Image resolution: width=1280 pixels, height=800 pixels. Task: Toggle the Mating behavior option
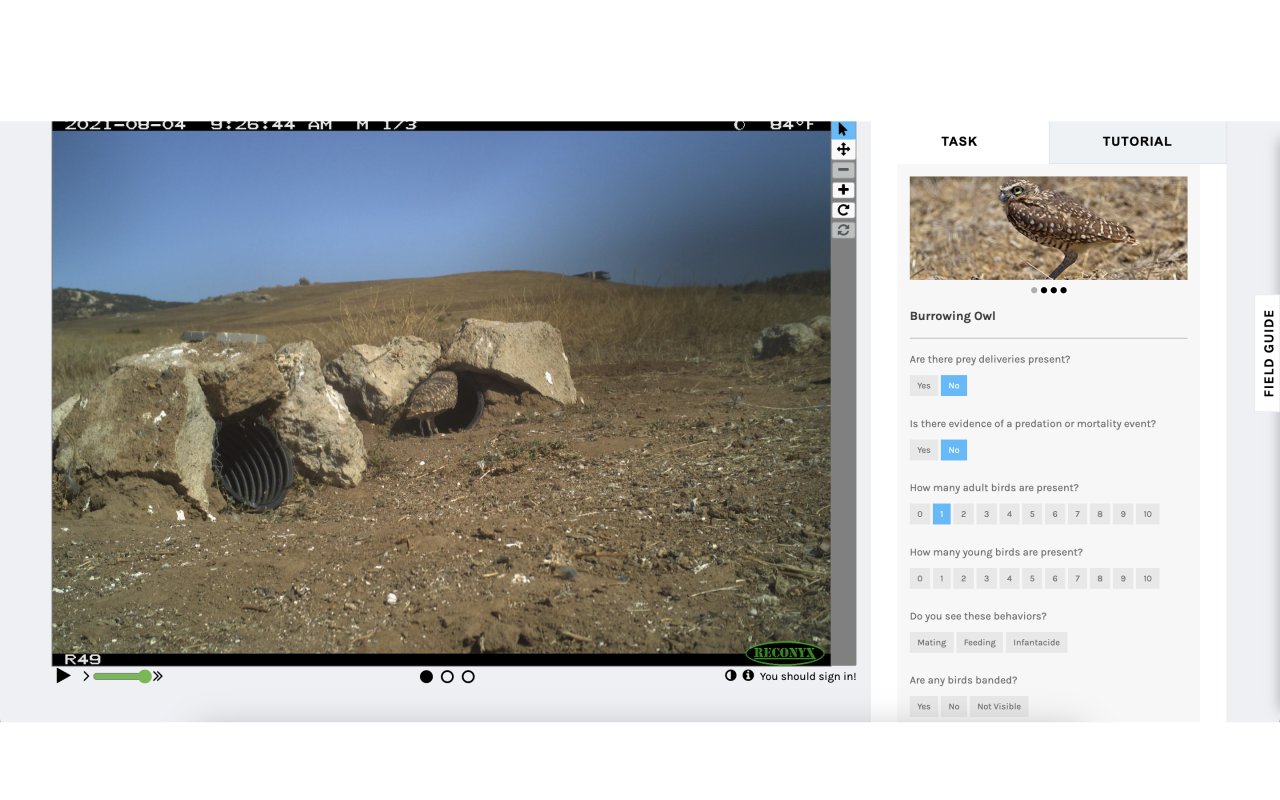click(x=932, y=642)
